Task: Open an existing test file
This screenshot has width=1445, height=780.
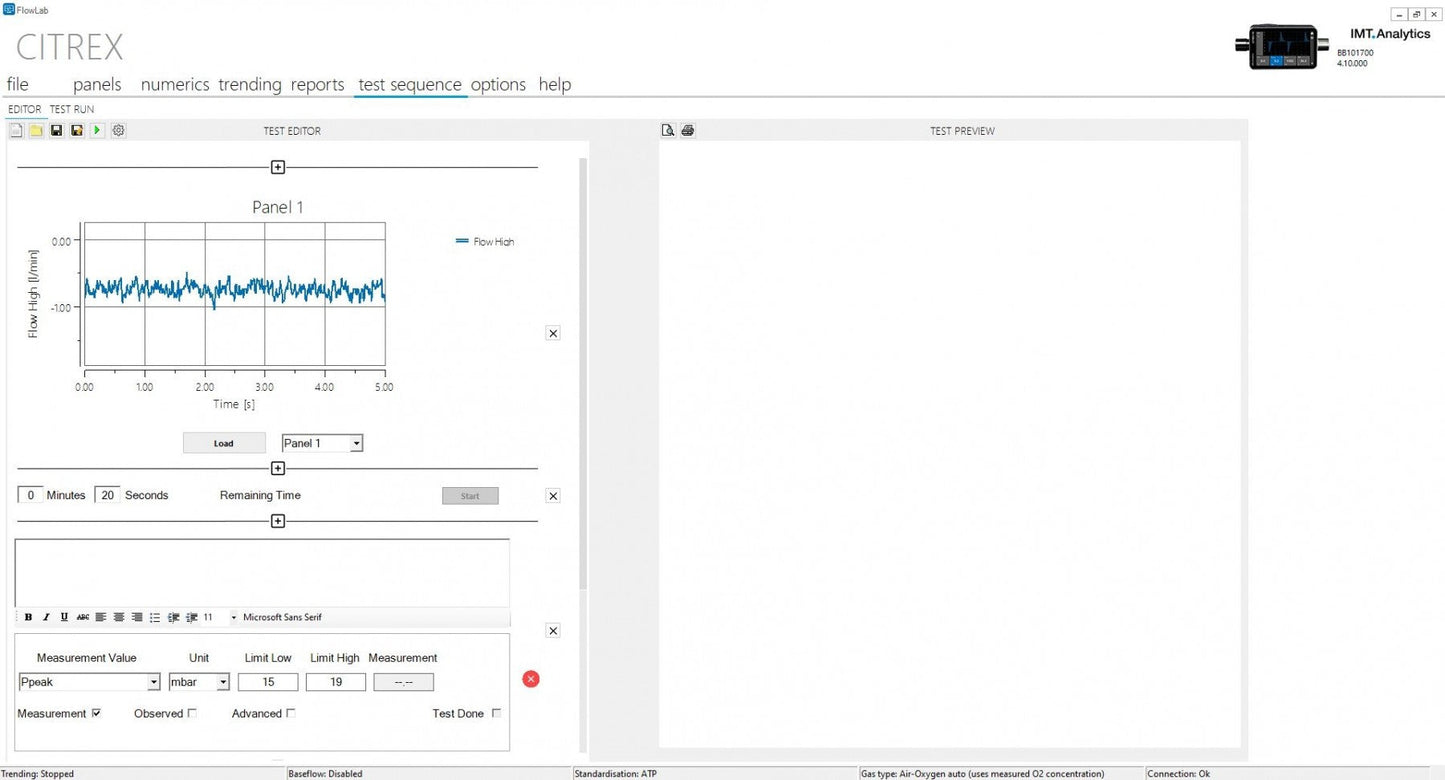Action: pos(36,130)
